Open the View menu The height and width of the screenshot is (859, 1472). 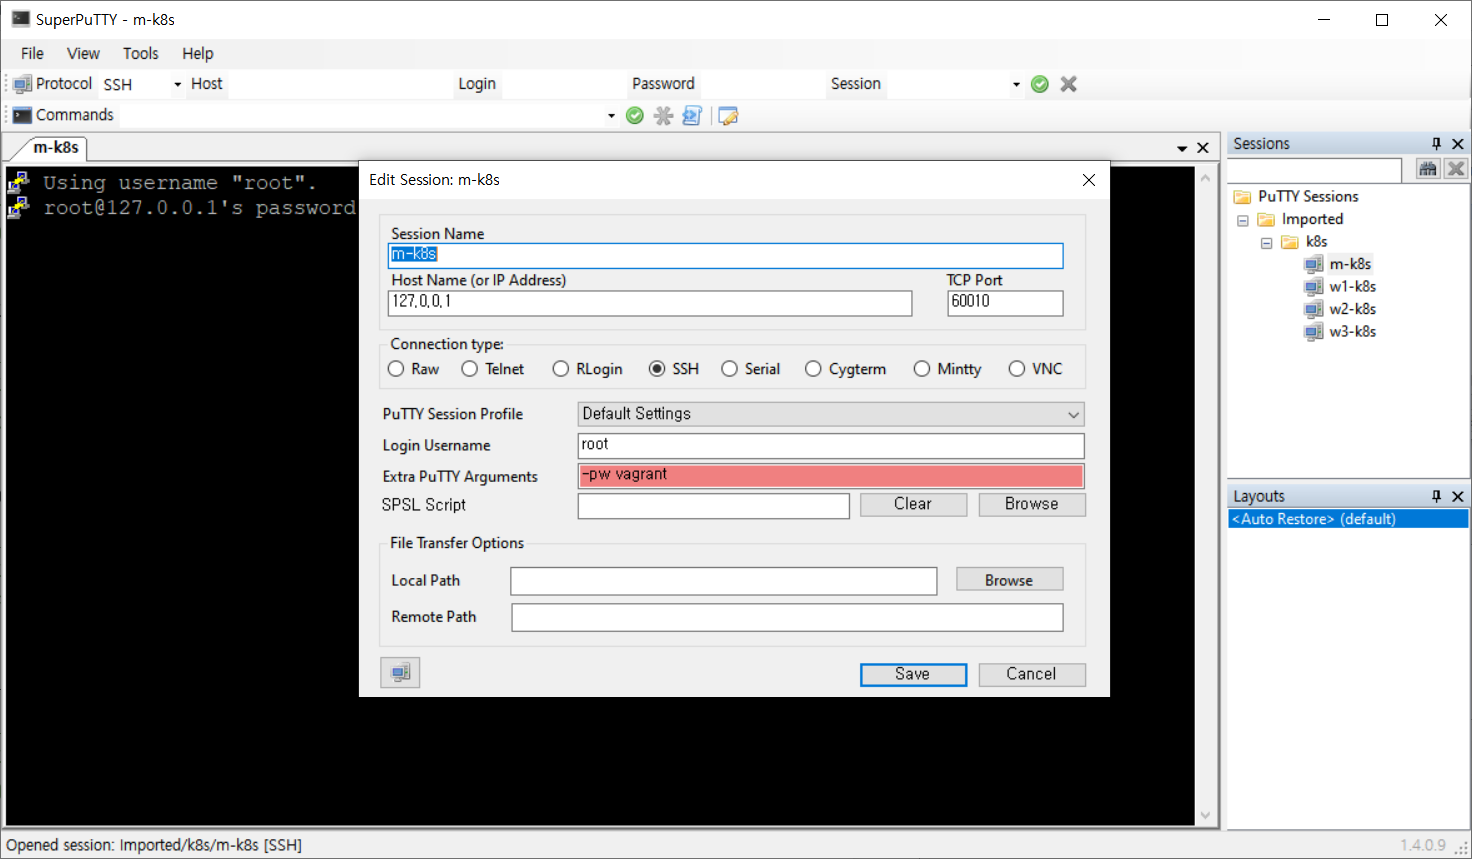click(83, 53)
